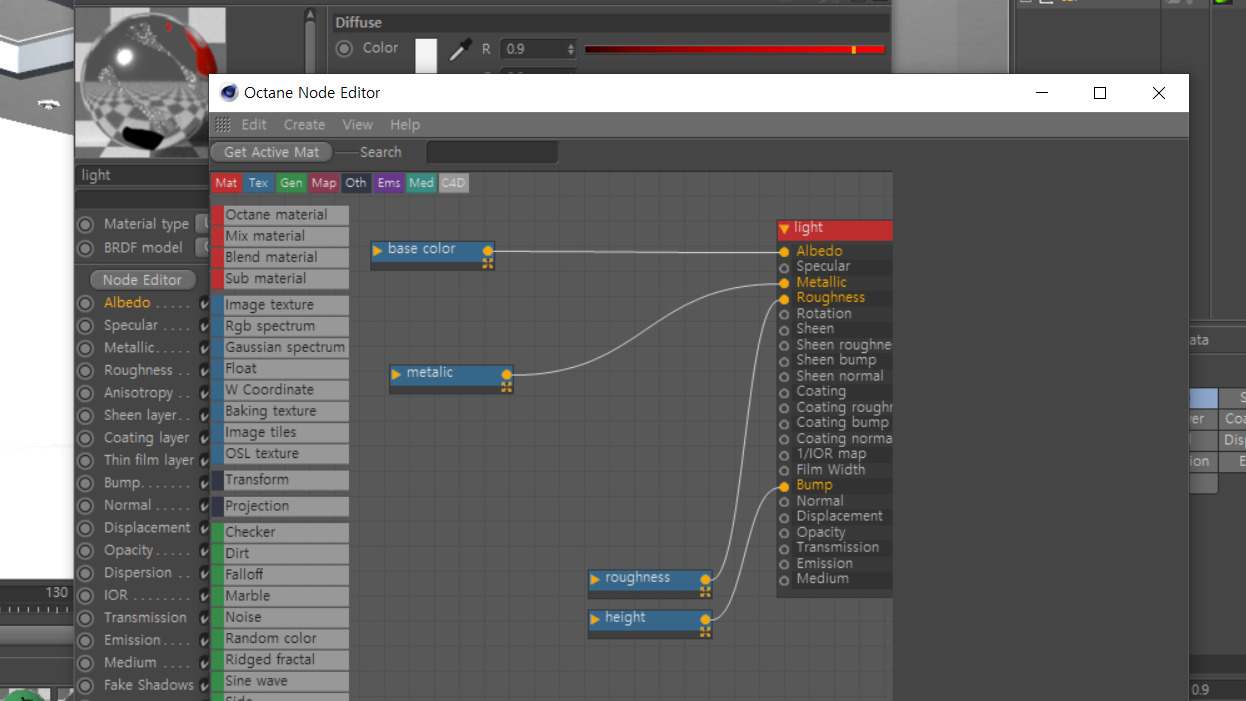The height and width of the screenshot is (701, 1246).
Task: Click the Search input field
Action: 492,152
